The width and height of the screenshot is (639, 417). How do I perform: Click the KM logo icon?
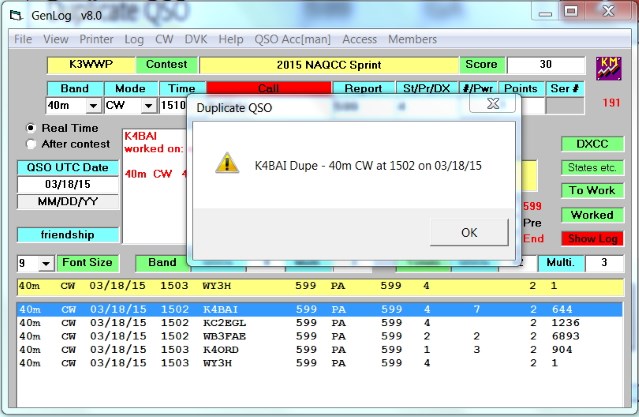point(608,69)
